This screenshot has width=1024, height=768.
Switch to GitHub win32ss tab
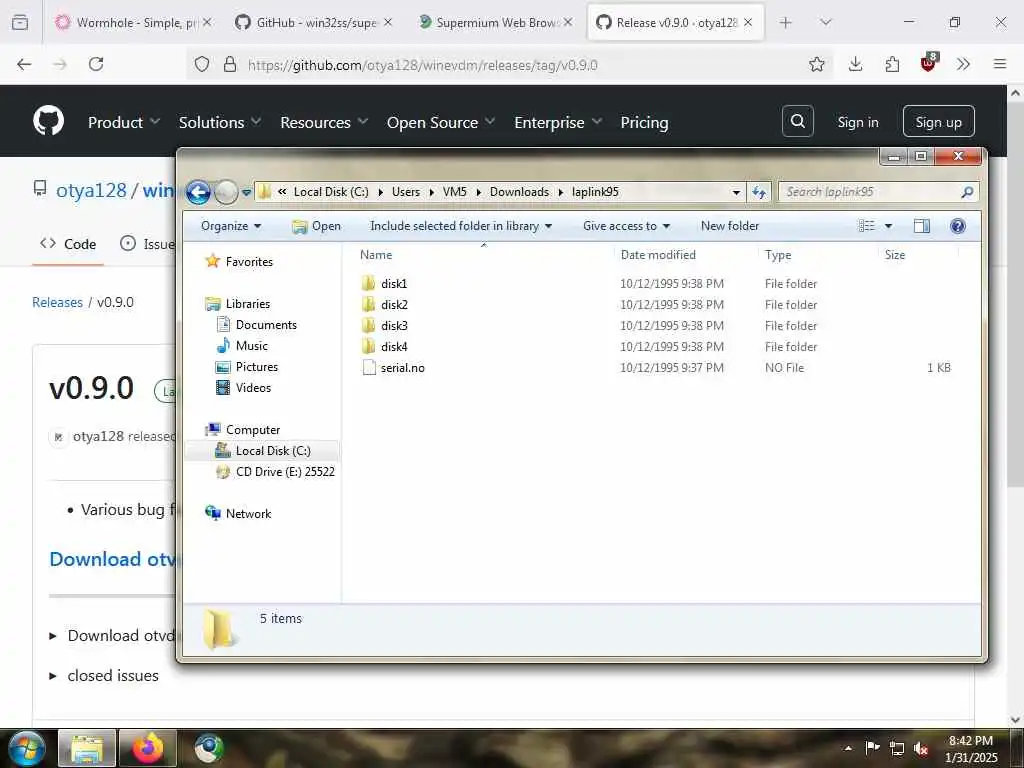[x=313, y=22]
